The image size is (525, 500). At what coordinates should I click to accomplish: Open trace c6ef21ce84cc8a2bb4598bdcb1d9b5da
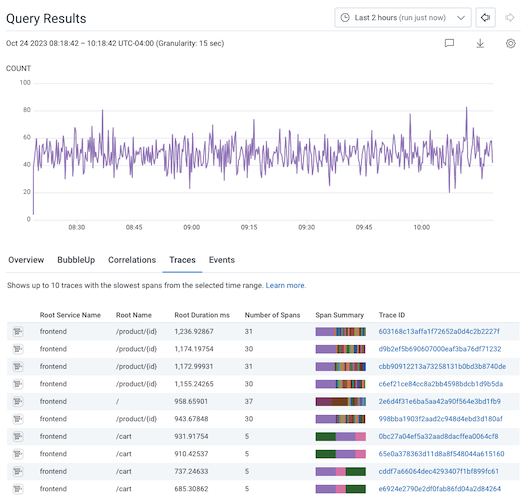[441, 384]
